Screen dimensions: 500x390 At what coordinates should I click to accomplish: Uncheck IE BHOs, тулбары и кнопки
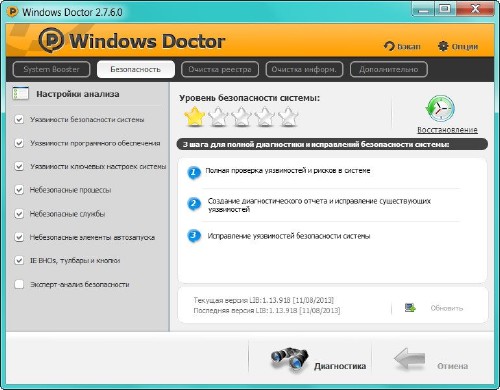coord(19,260)
